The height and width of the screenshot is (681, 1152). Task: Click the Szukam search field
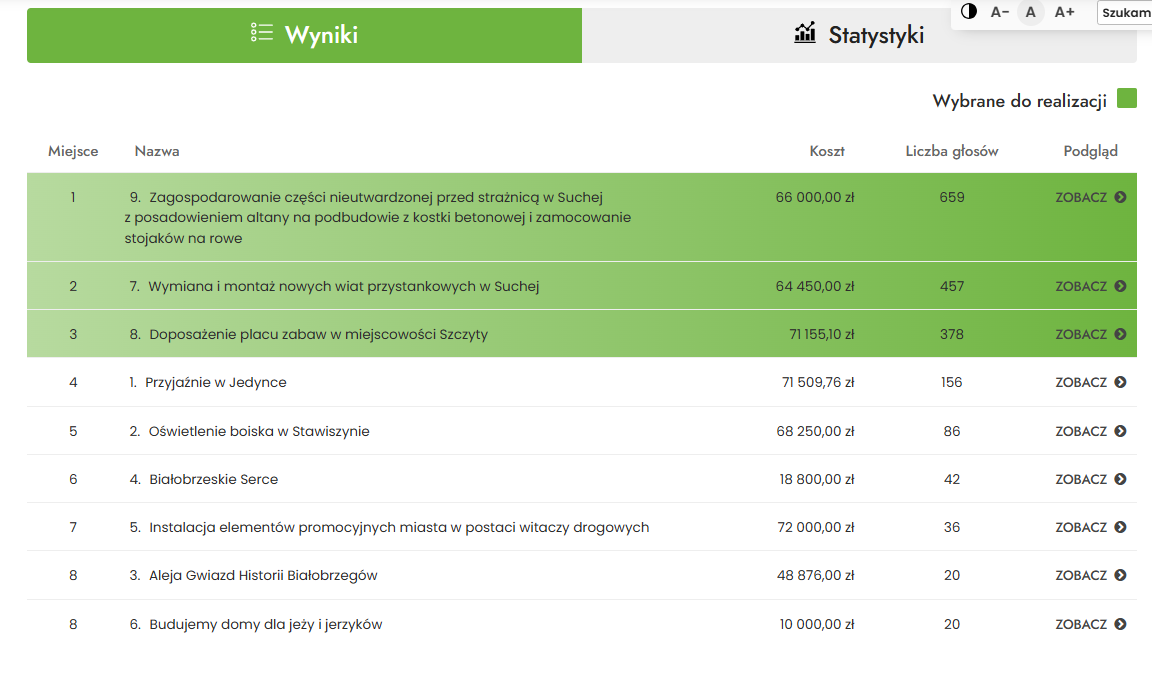click(1125, 13)
